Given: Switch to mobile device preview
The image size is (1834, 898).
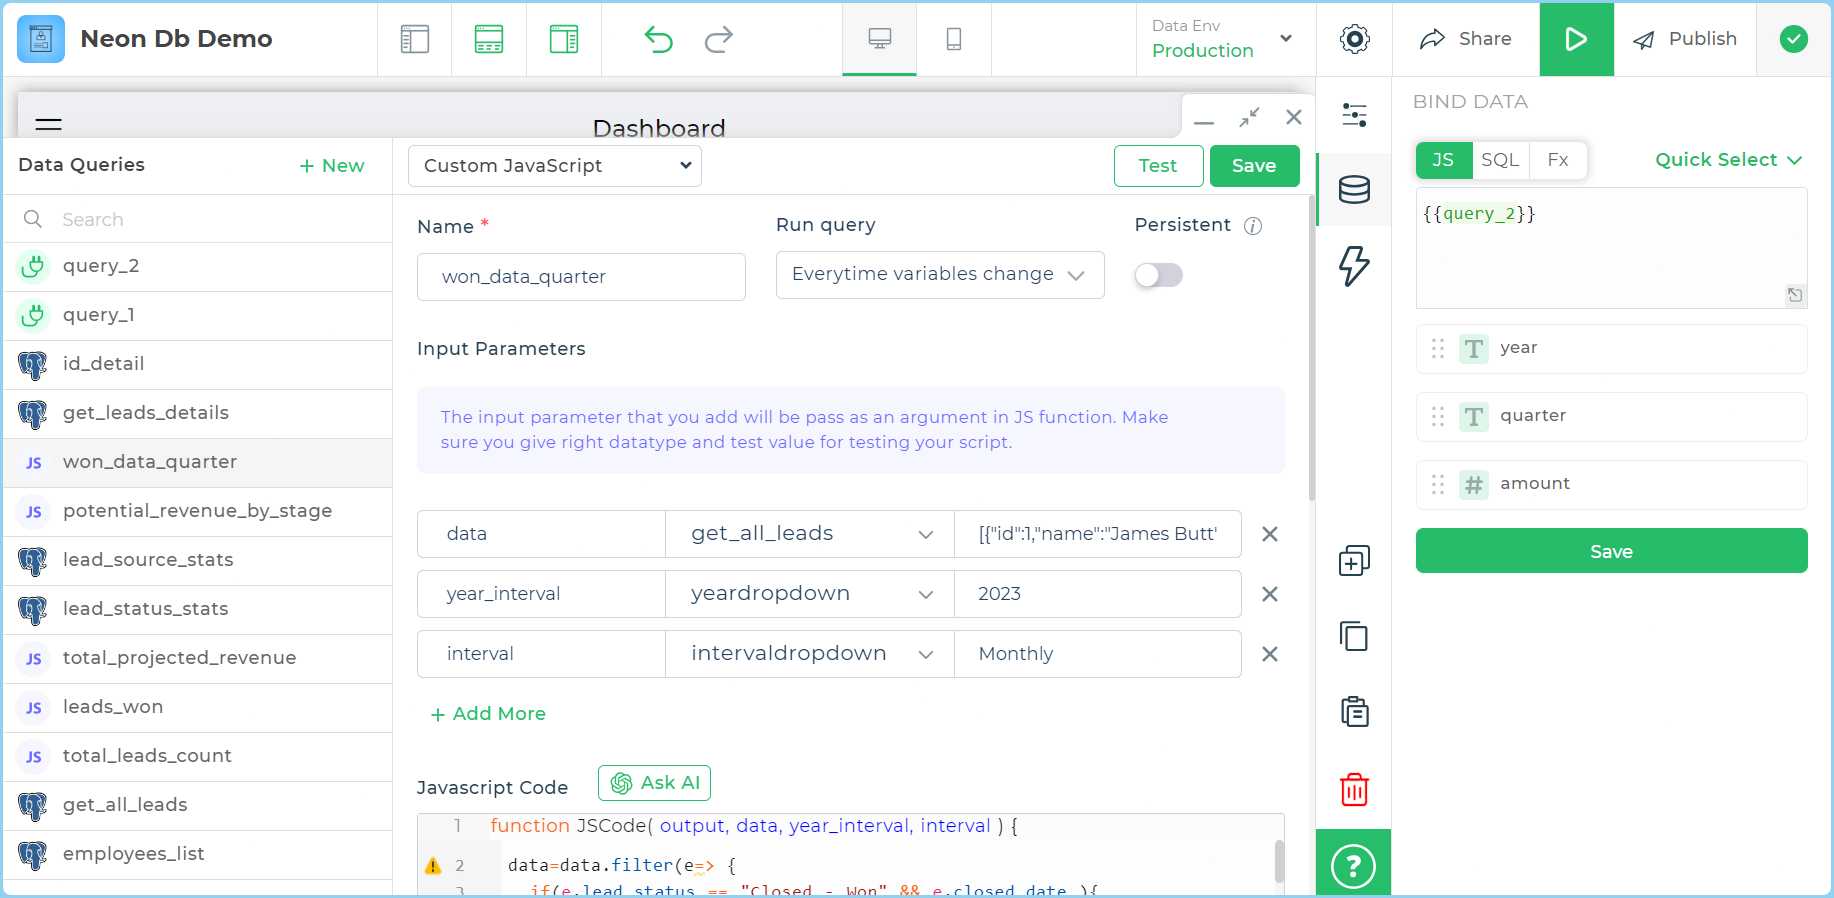Looking at the screenshot, I should [953, 39].
